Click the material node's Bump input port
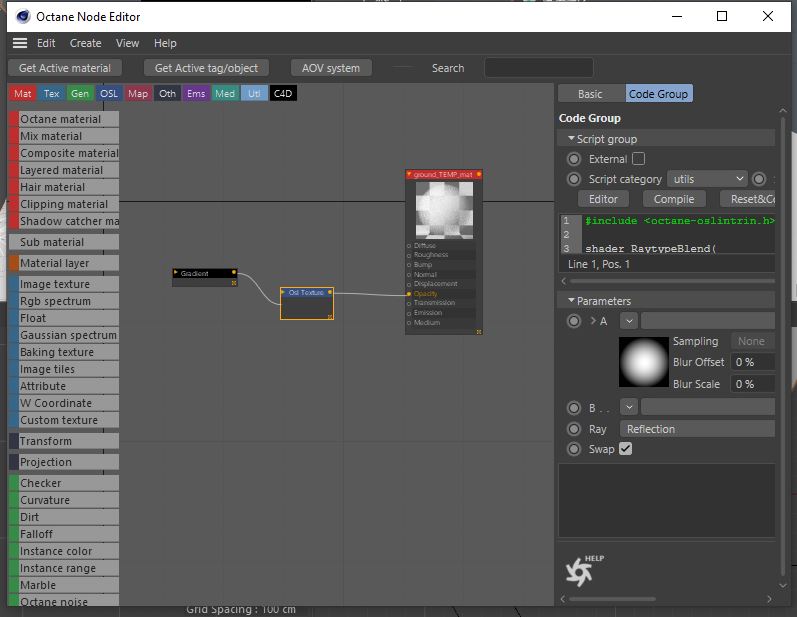The height and width of the screenshot is (617, 797). point(409,265)
